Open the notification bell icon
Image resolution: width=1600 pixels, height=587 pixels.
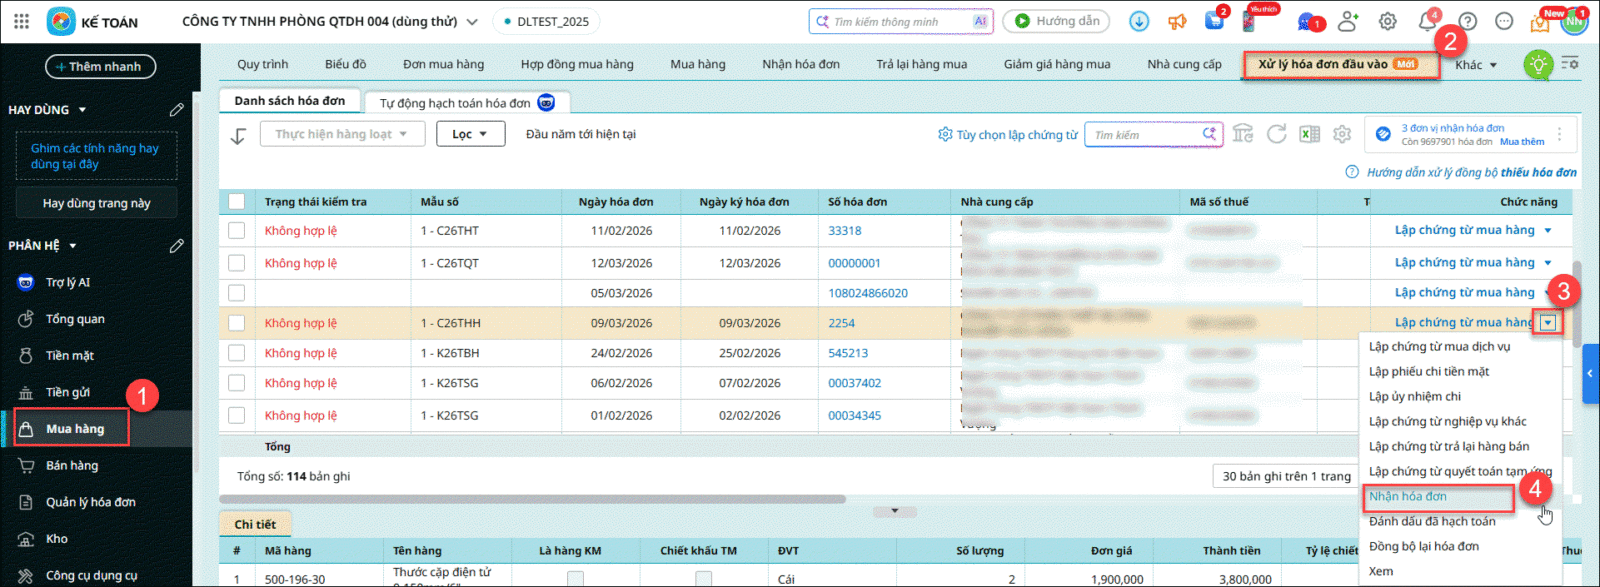[x=1428, y=21]
